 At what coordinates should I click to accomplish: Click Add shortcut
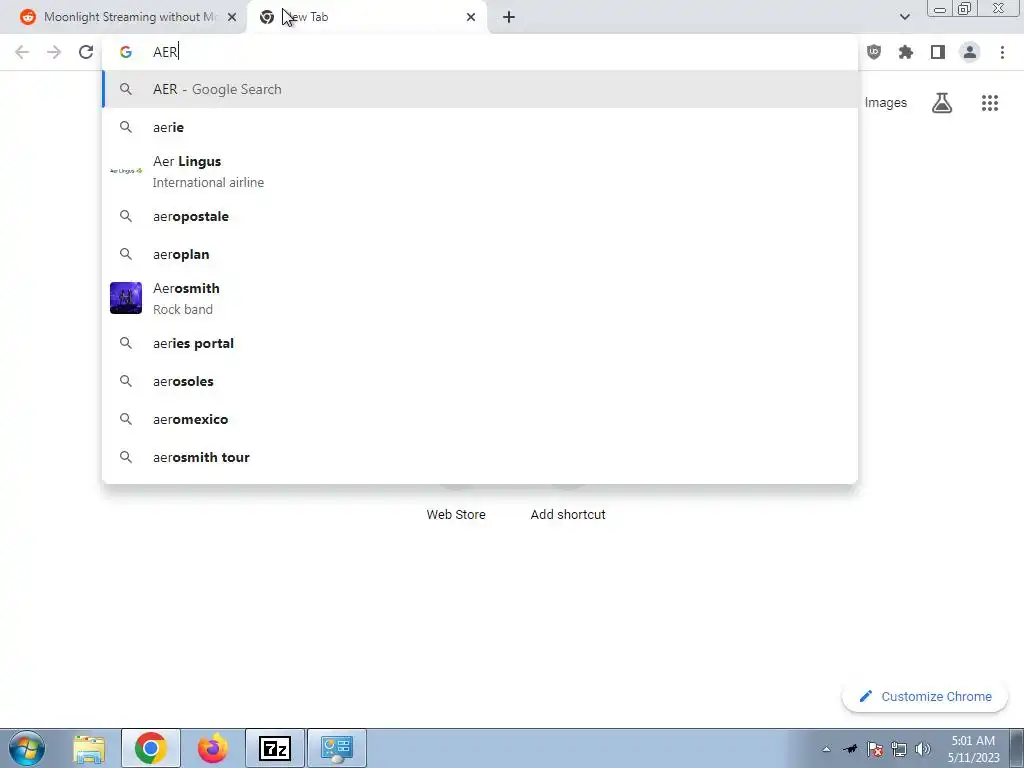568,515
